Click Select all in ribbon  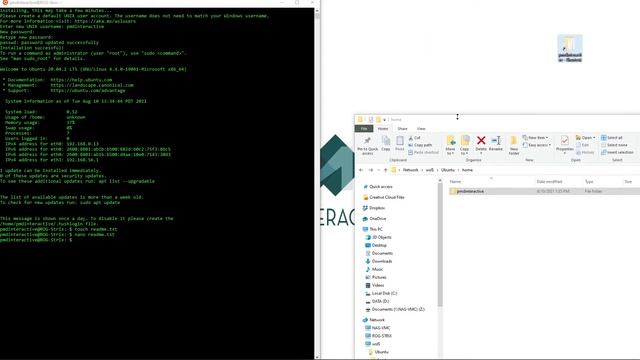coord(611,138)
